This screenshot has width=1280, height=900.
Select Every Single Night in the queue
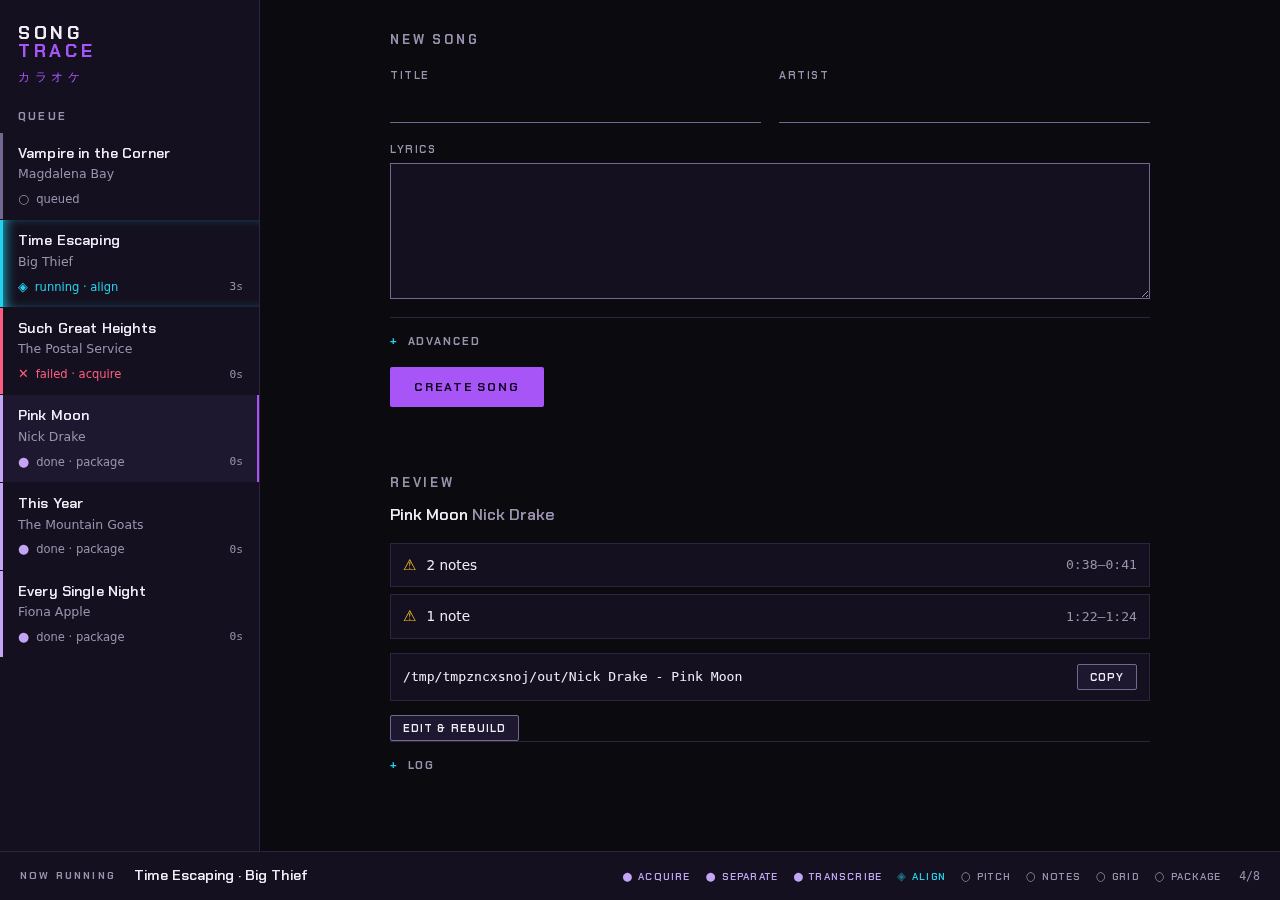[x=130, y=614]
